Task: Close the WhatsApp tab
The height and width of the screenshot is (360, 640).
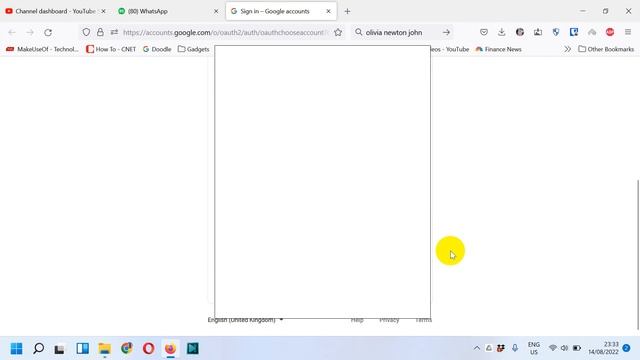Action: click(216, 11)
